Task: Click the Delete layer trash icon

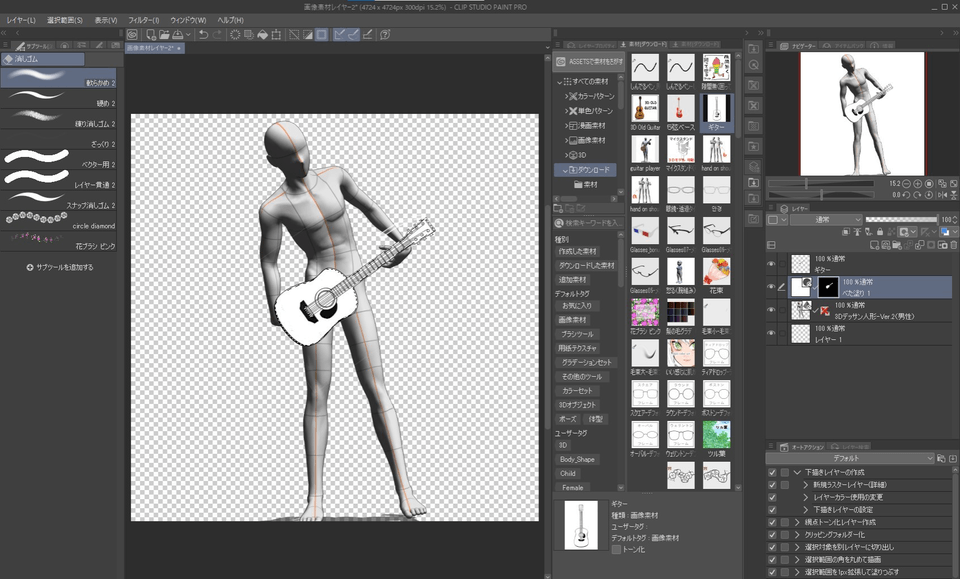Action: coord(954,245)
